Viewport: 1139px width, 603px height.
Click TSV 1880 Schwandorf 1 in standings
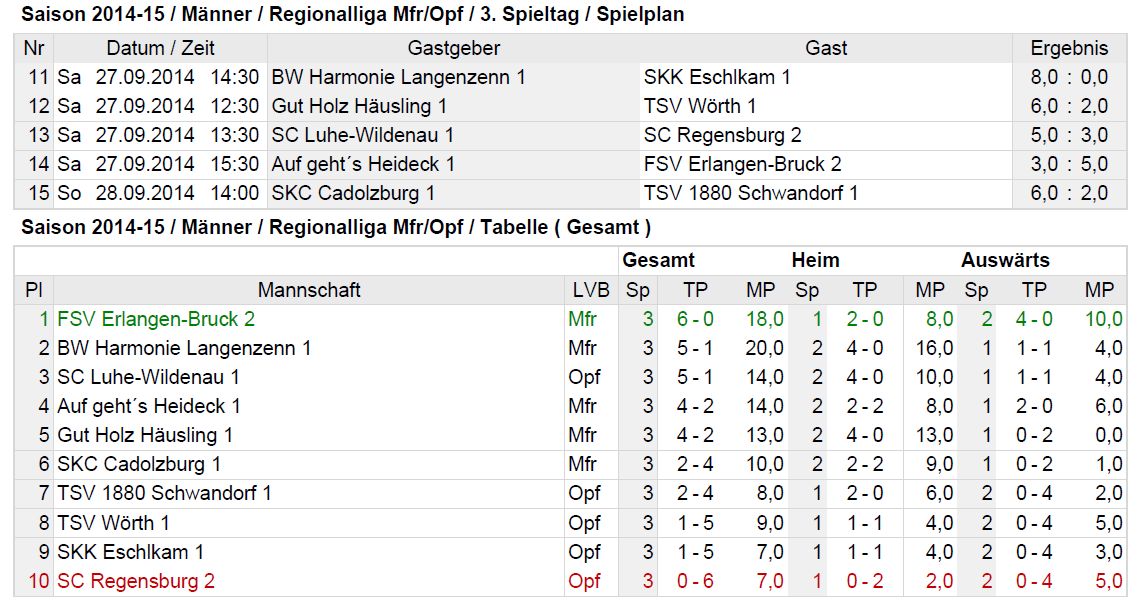[x=164, y=493]
